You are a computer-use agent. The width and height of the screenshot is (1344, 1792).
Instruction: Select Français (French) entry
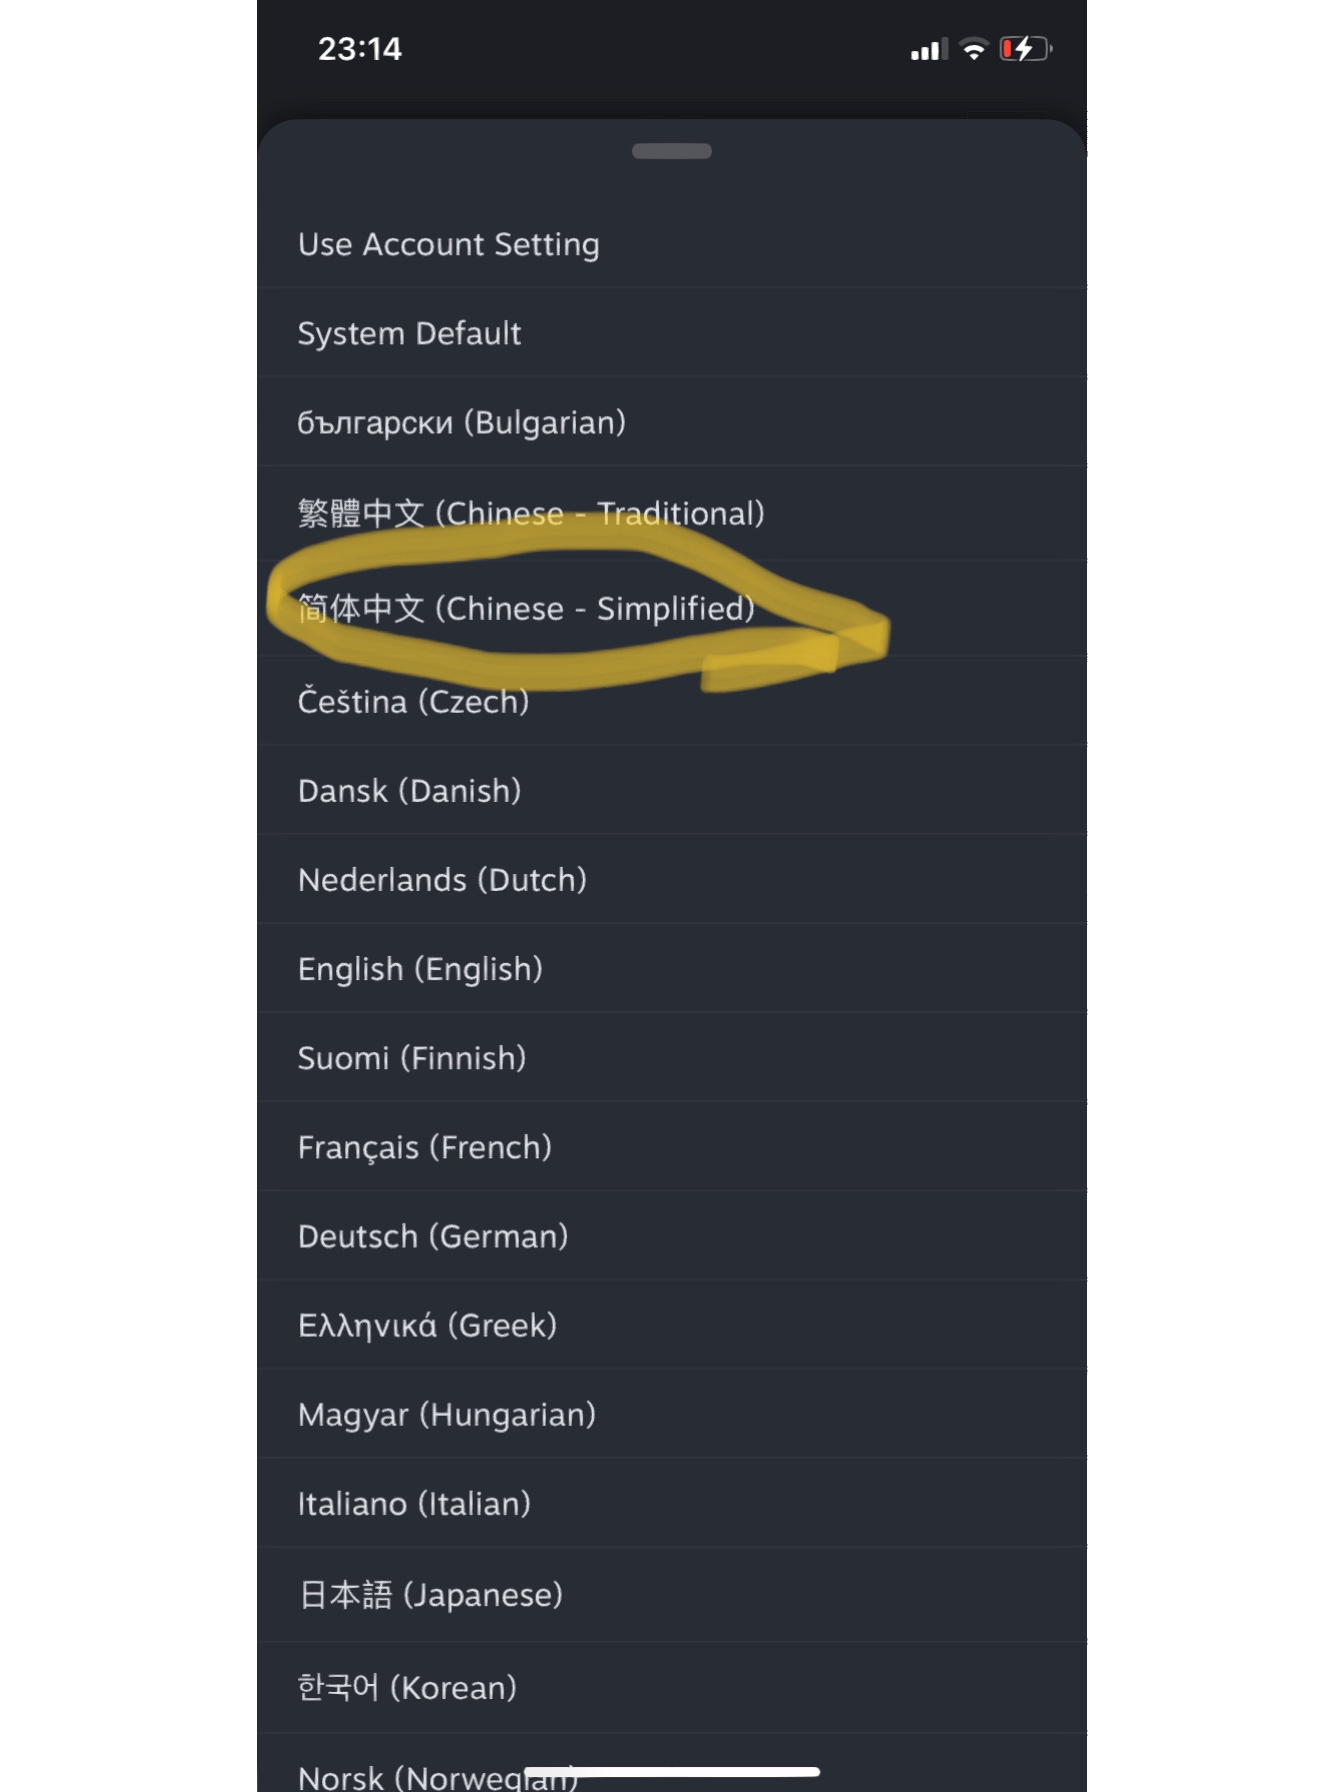tap(672, 1146)
